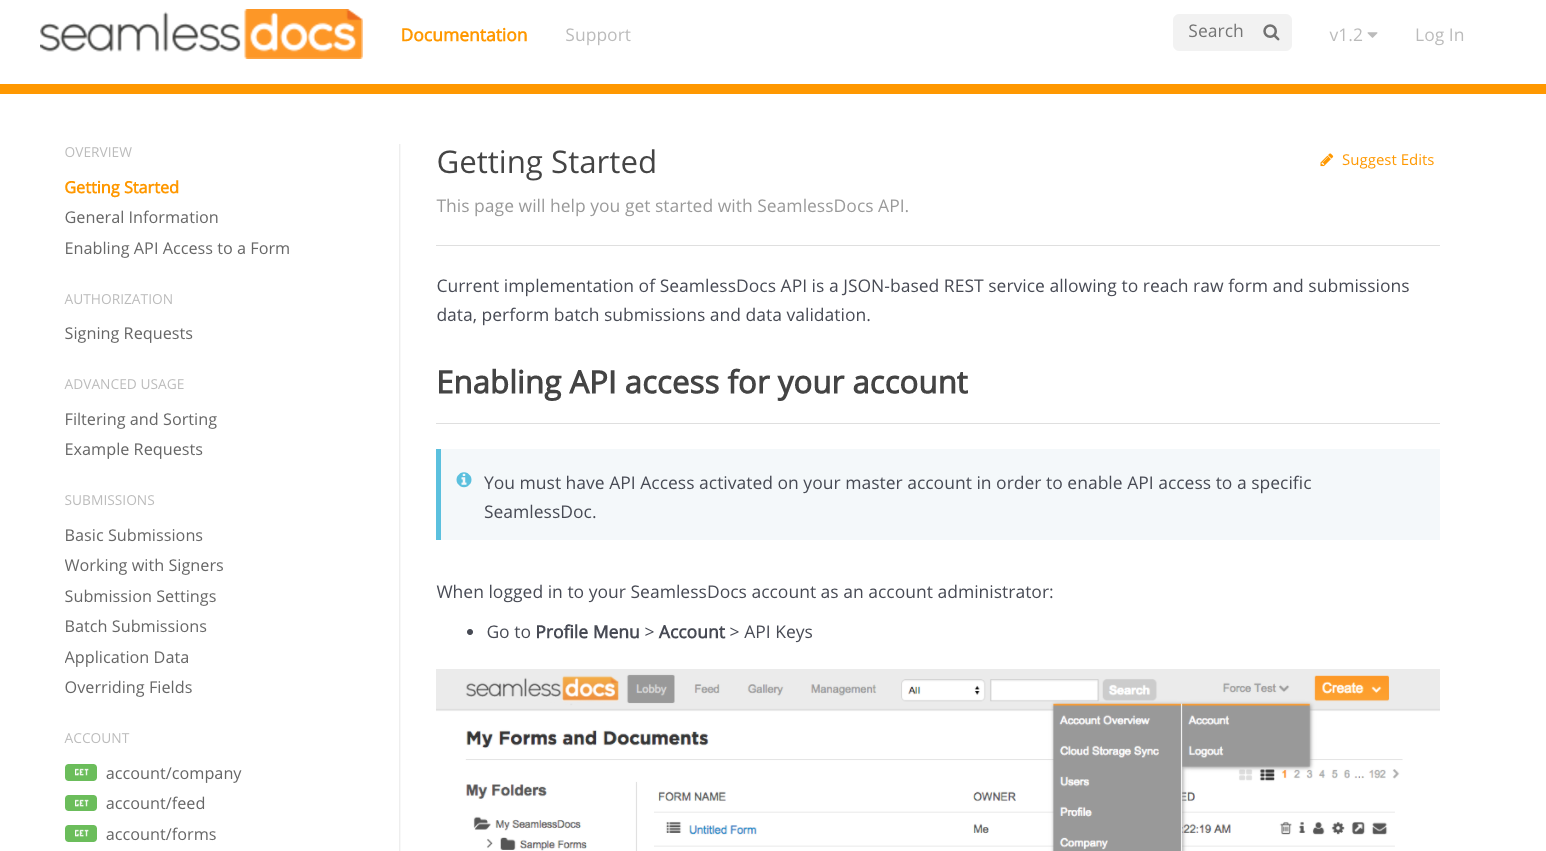Screen dimensions: 1546x851
Task: Click the AUTHORIZATION section label
Action: 119,299
